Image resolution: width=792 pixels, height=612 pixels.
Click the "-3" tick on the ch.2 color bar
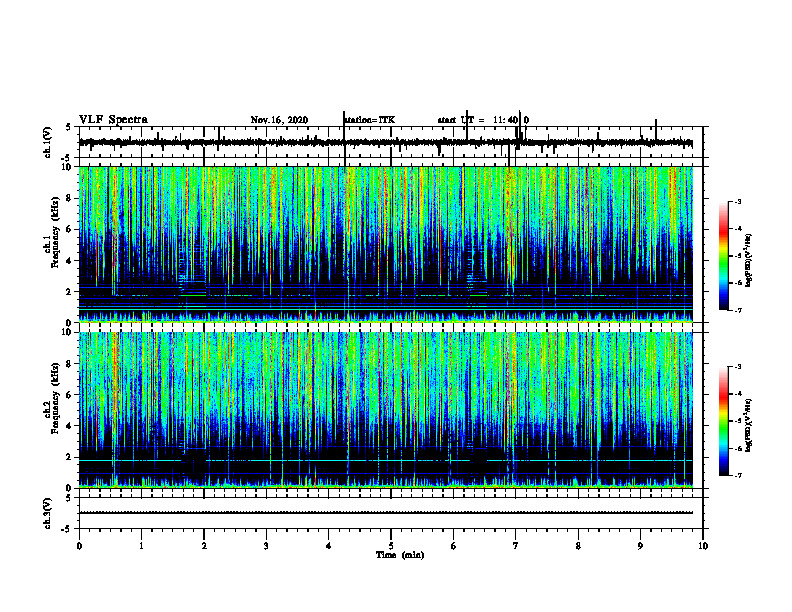pos(737,367)
